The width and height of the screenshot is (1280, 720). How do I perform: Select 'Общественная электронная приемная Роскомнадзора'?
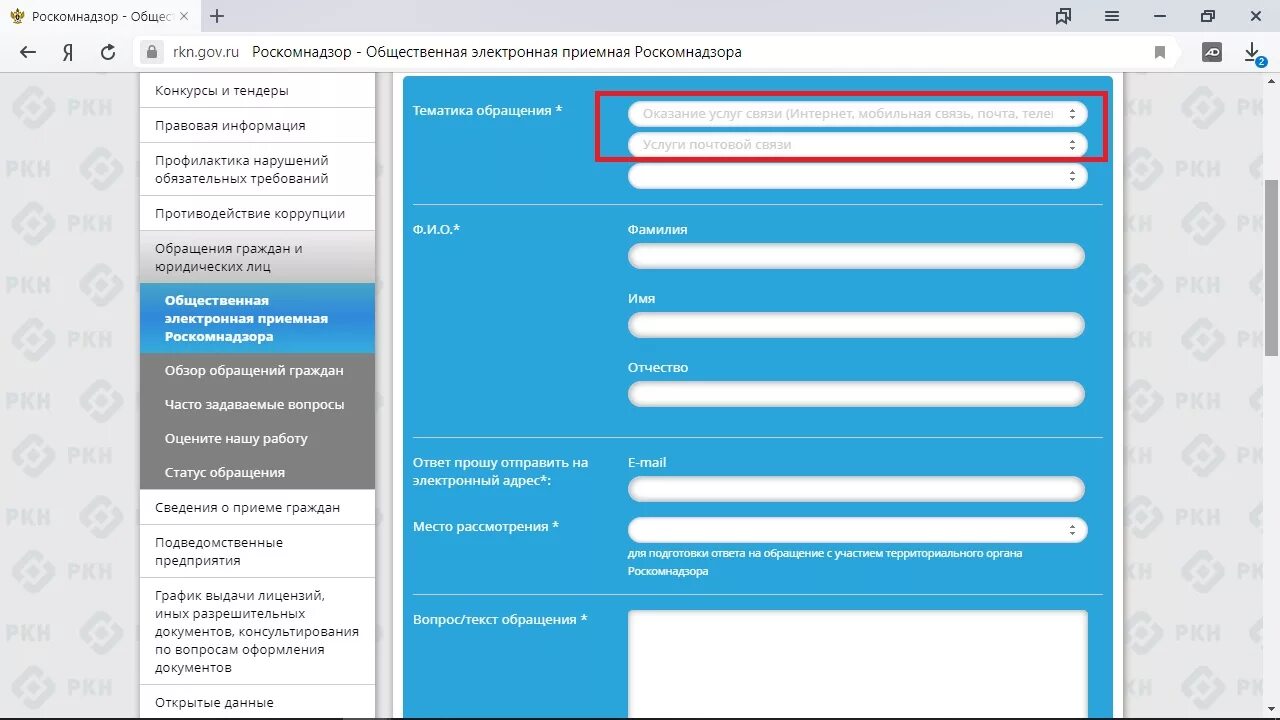(x=257, y=318)
